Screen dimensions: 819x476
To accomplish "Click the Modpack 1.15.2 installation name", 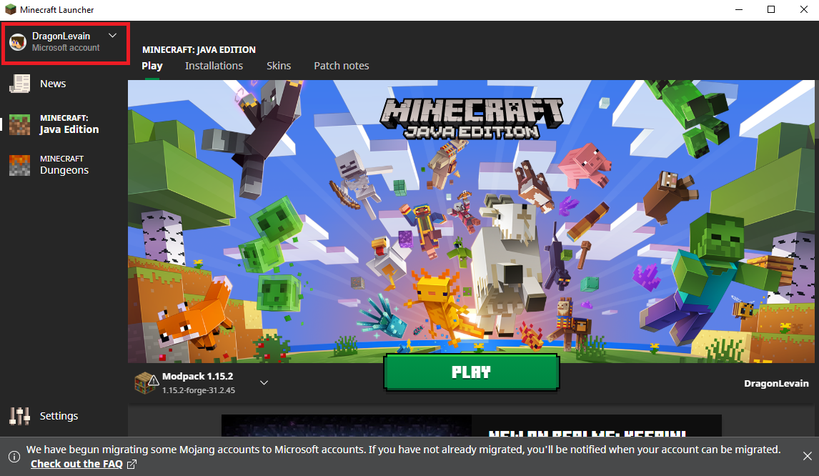I will click(197, 376).
